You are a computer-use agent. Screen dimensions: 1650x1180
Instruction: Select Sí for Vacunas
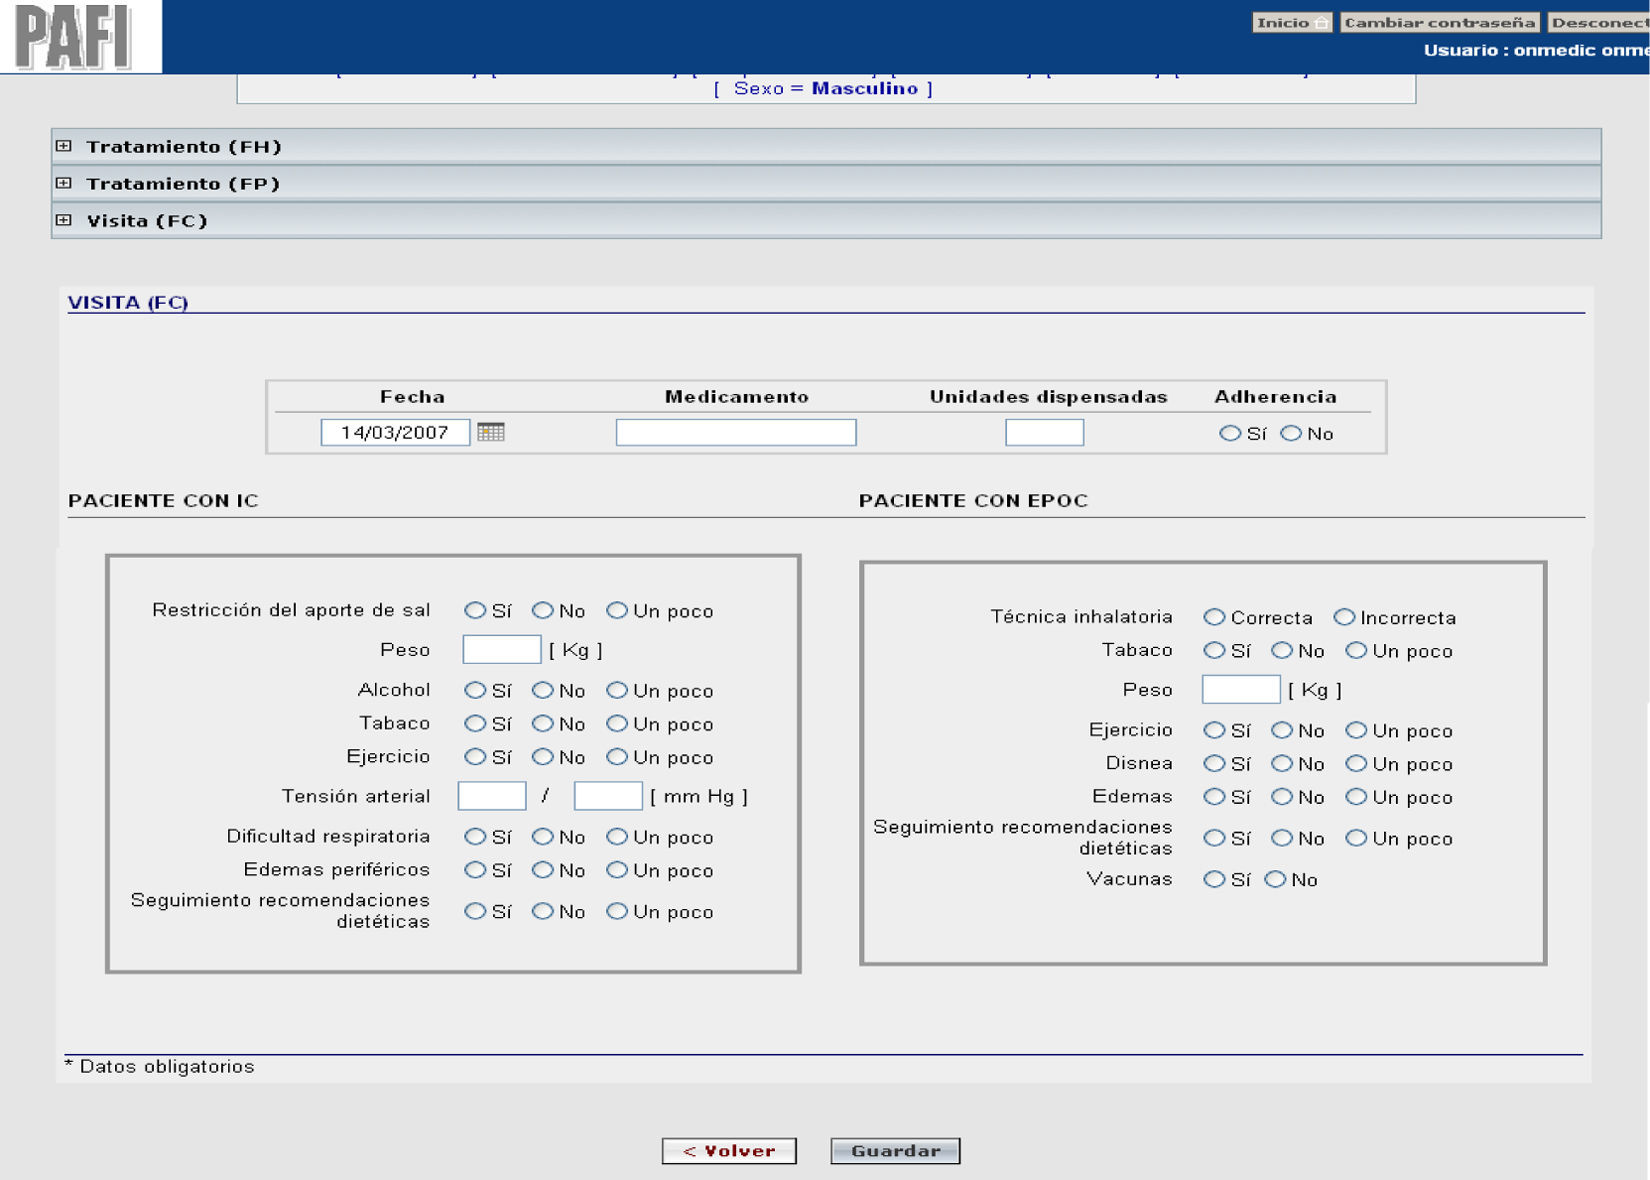coord(1214,879)
